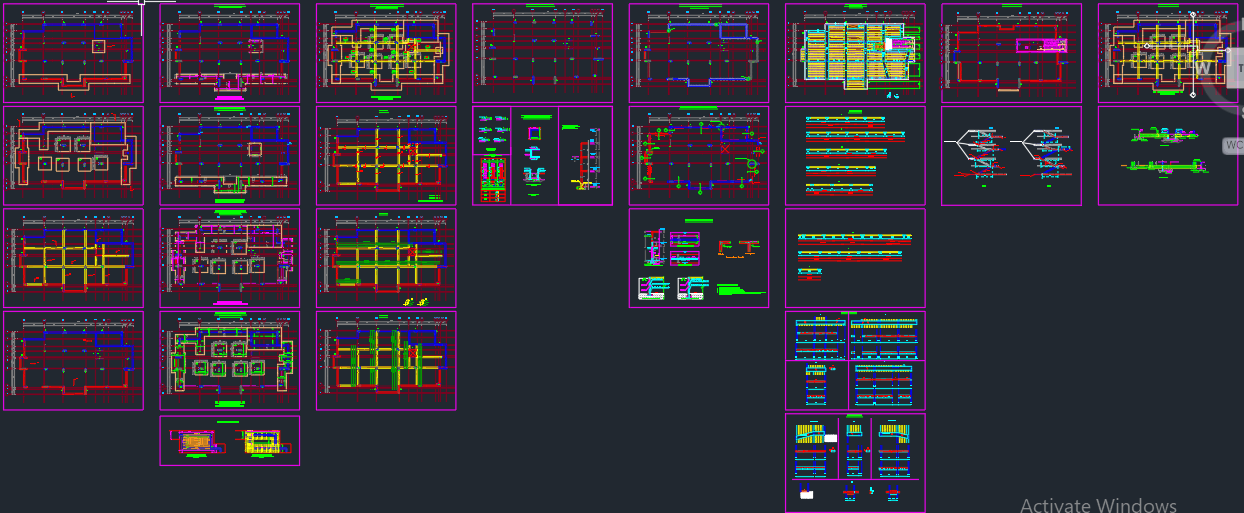Select the plan with green circular markers
The image size is (1244, 513).
tap(699, 155)
